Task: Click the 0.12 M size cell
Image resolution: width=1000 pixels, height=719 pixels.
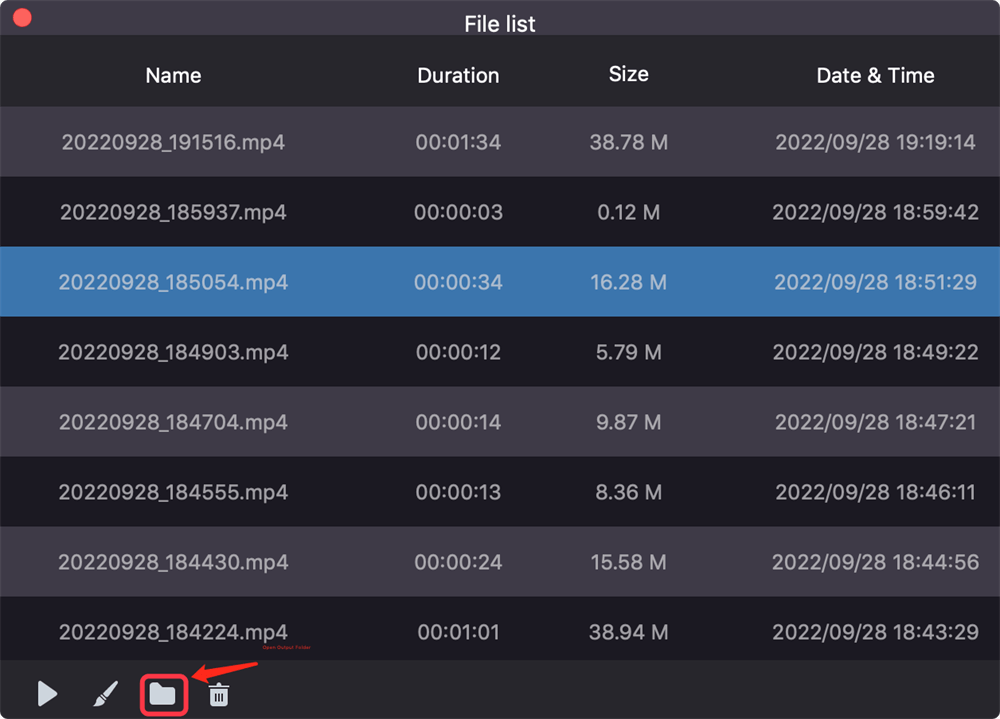Action: tap(628, 212)
